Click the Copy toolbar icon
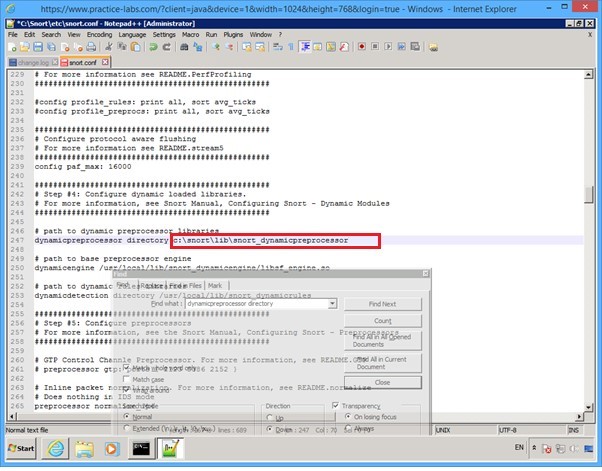 point(122,47)
